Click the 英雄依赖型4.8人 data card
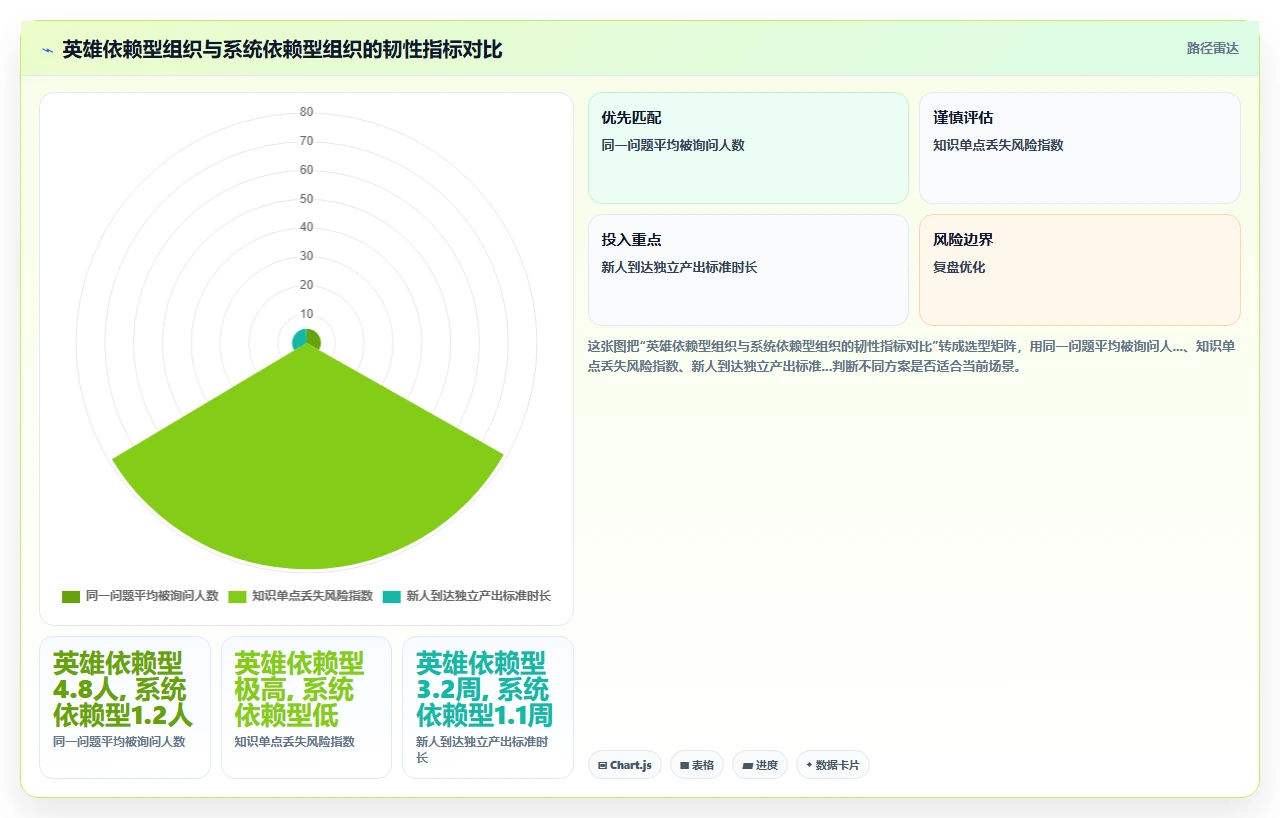Screen dimensions: 1280x818 click(125, 707)
